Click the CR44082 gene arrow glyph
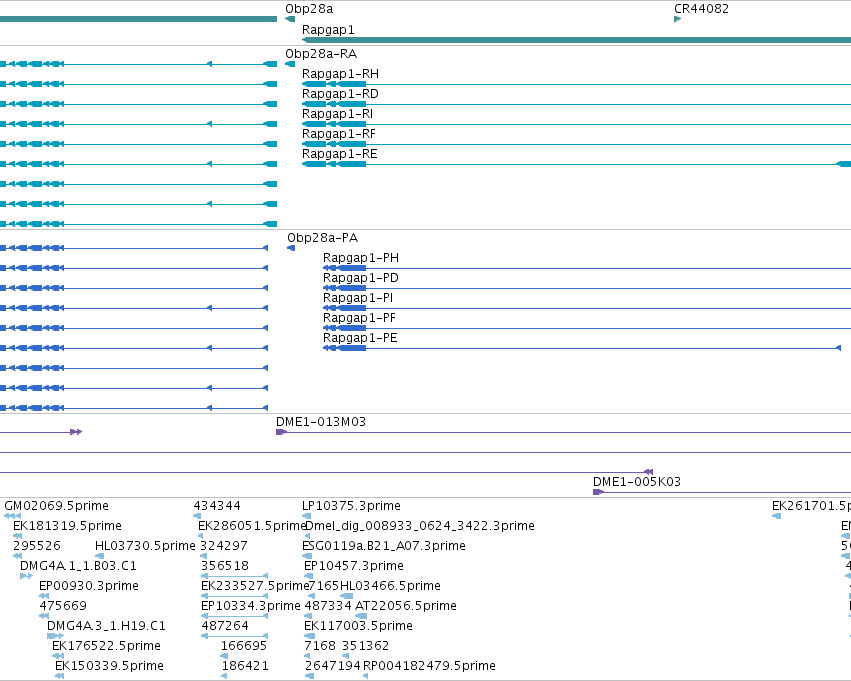This screenshot has width=851, height=681. tap(677, 19)
